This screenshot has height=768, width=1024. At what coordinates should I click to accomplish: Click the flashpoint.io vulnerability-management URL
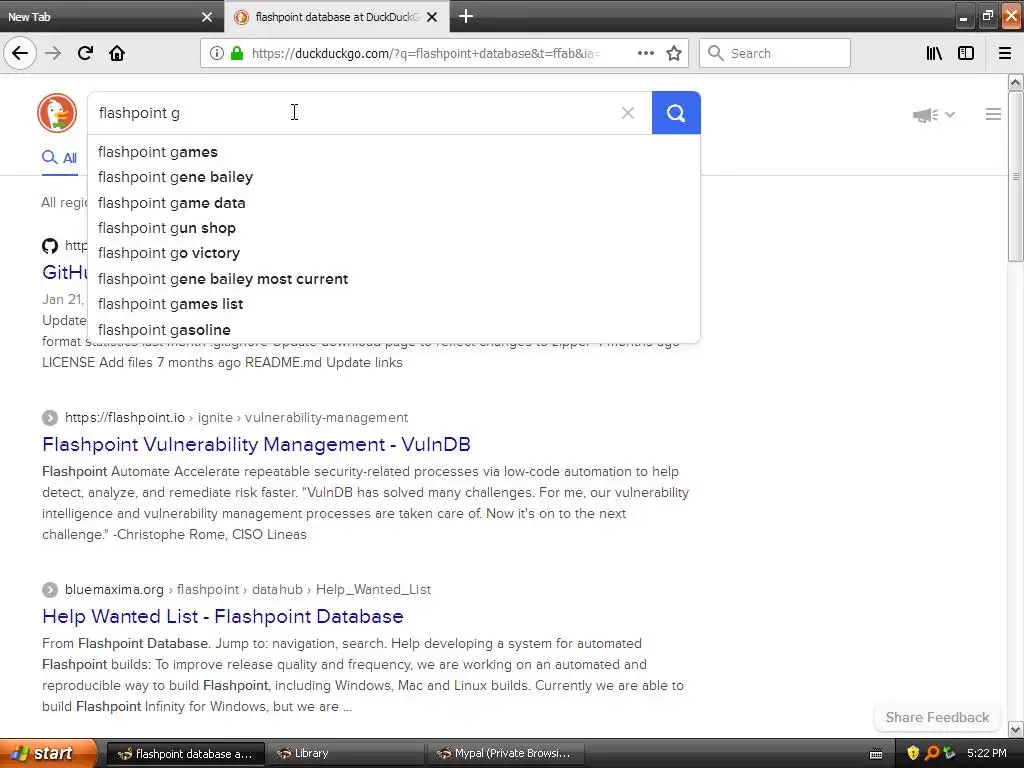pos(236,417)
